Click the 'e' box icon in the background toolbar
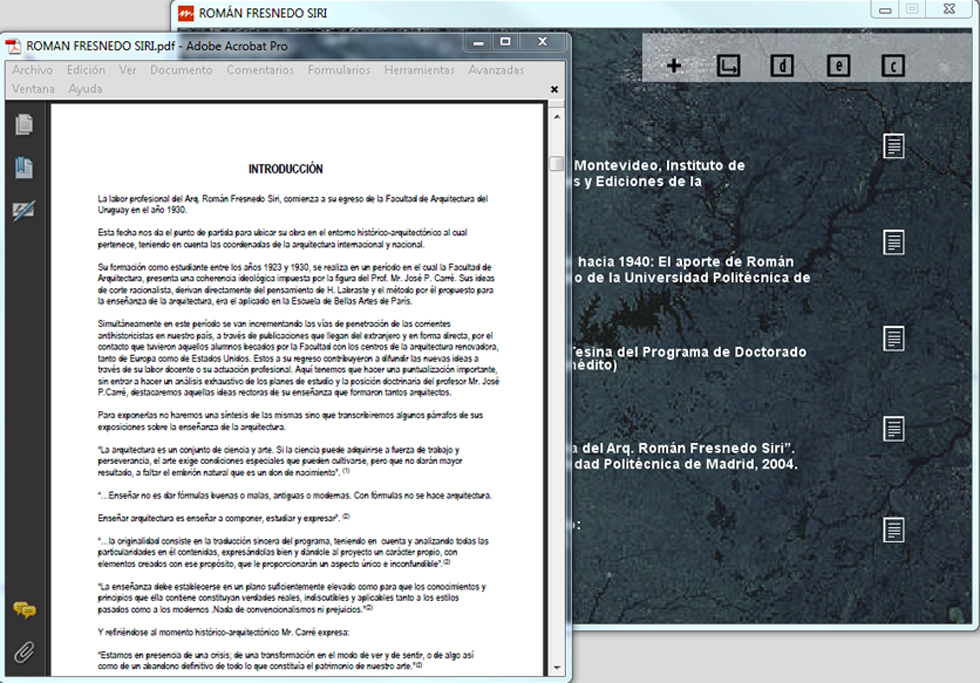 pyautogui.click(x=838, y=66)
